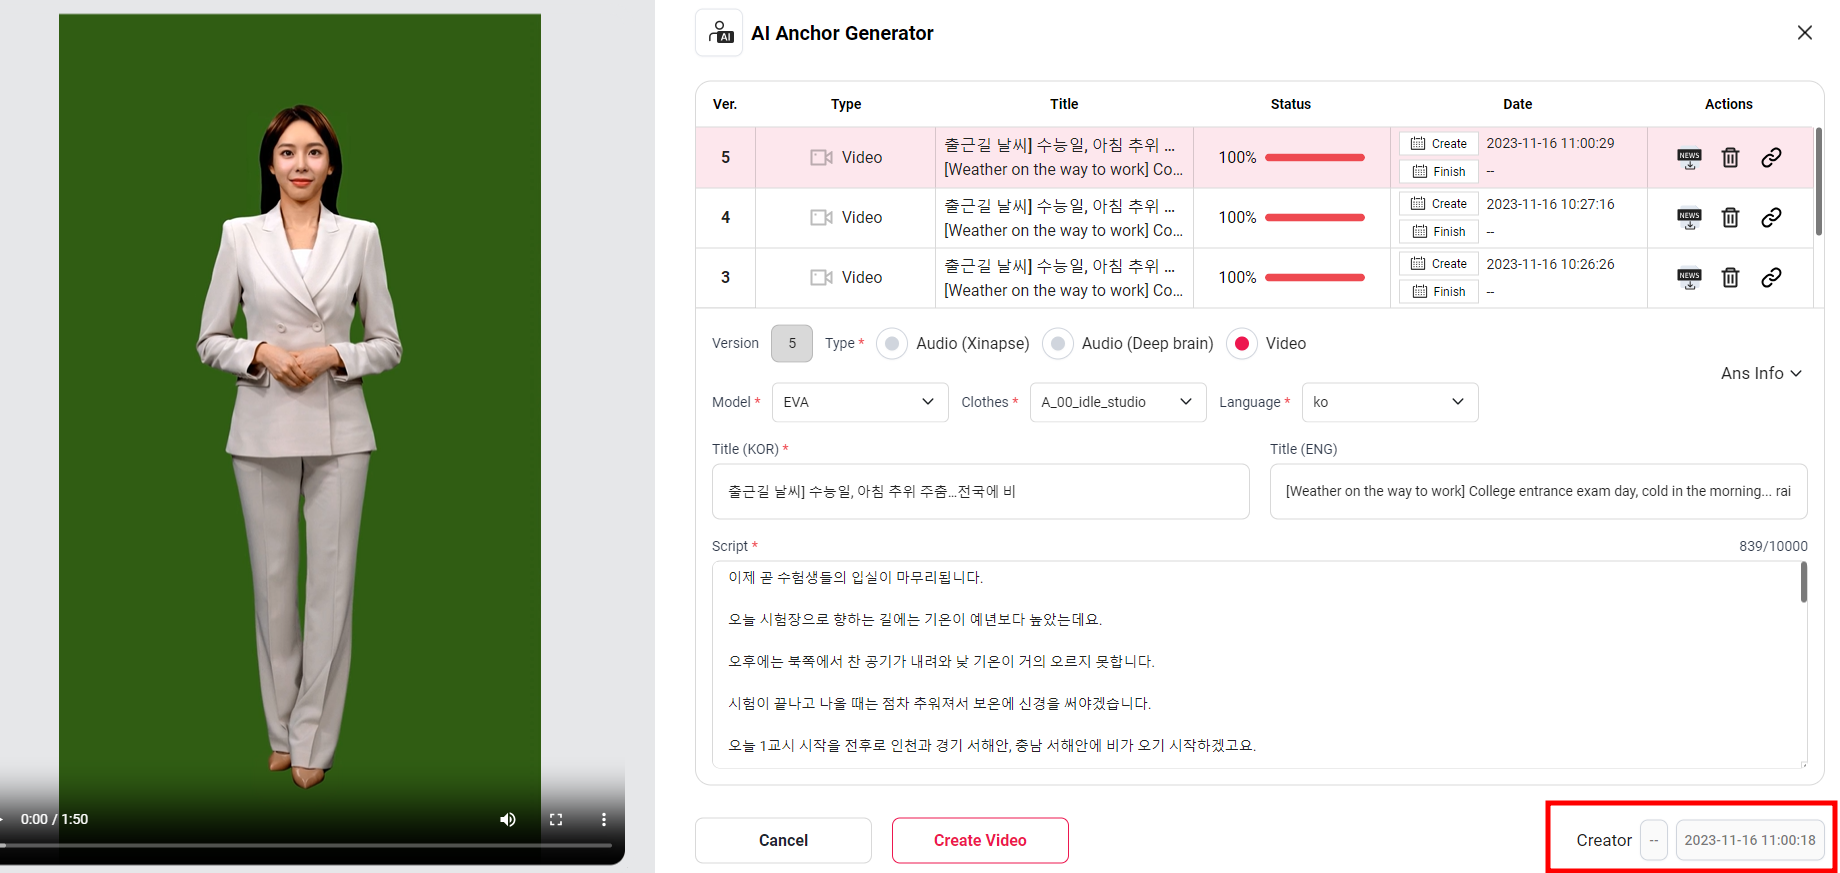Click the Create Video button
The width and height of the screenshot is (1840, 873).
[979, 840]
